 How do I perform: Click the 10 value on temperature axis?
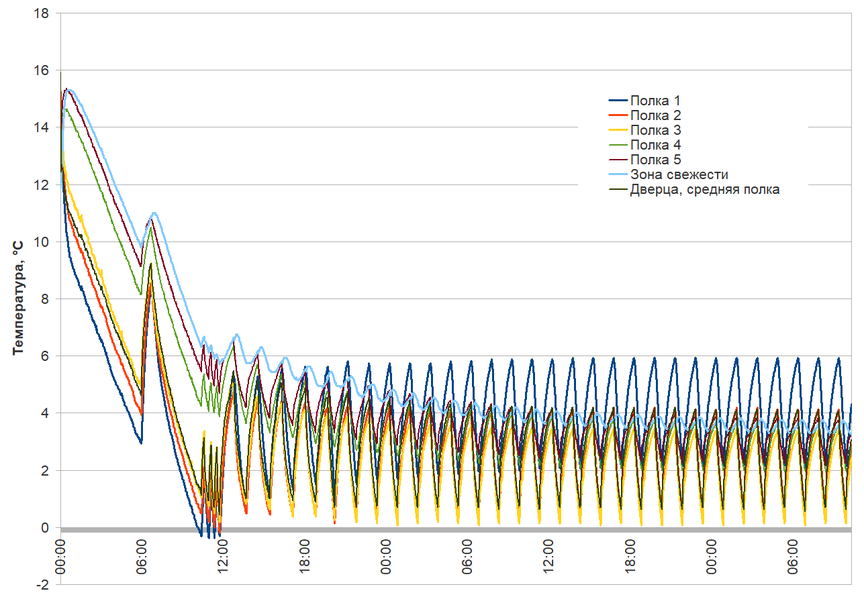point(41,242)
